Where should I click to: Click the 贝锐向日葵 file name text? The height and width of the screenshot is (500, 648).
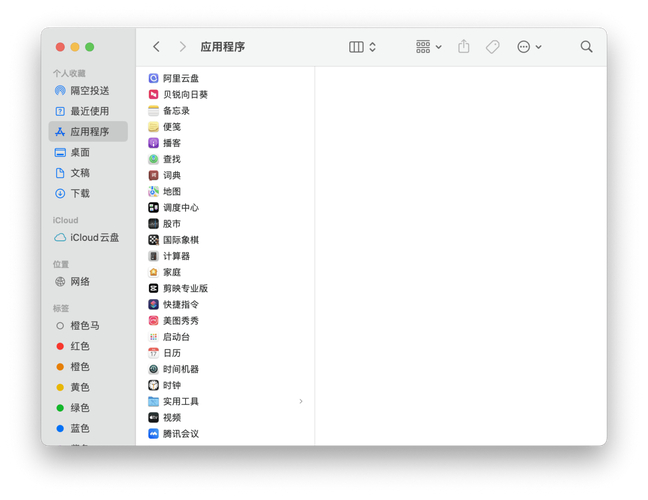186,94
